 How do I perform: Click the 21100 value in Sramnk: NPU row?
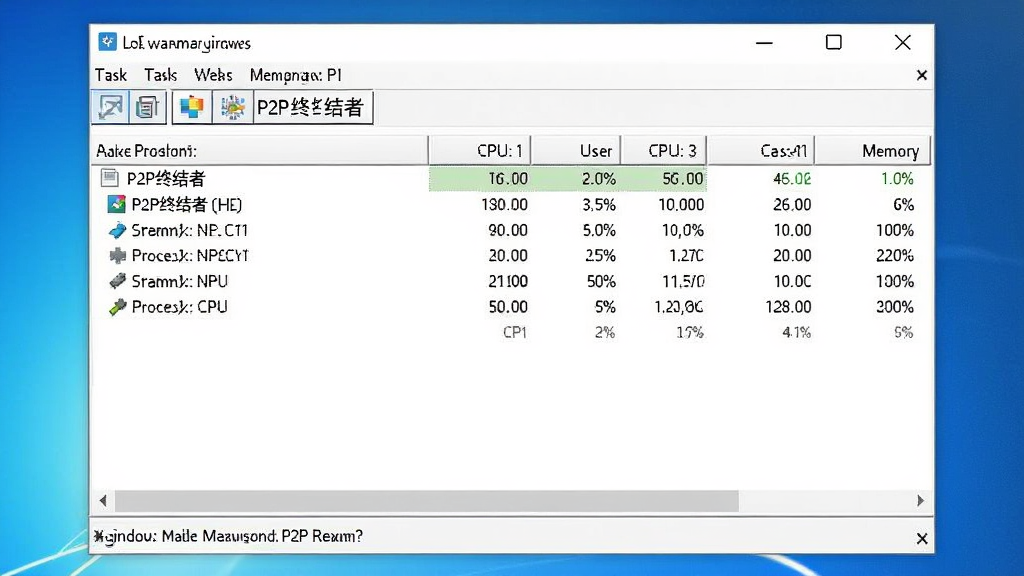coord(507,281)
